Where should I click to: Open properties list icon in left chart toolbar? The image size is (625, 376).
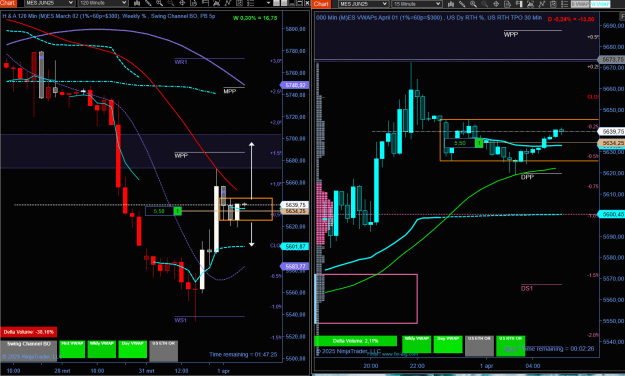[251, 3]
